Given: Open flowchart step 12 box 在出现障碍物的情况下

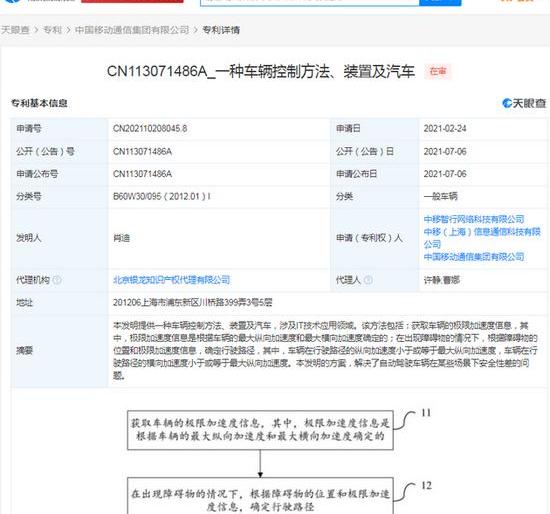Looking at the screenshot, I should [260, 496].
